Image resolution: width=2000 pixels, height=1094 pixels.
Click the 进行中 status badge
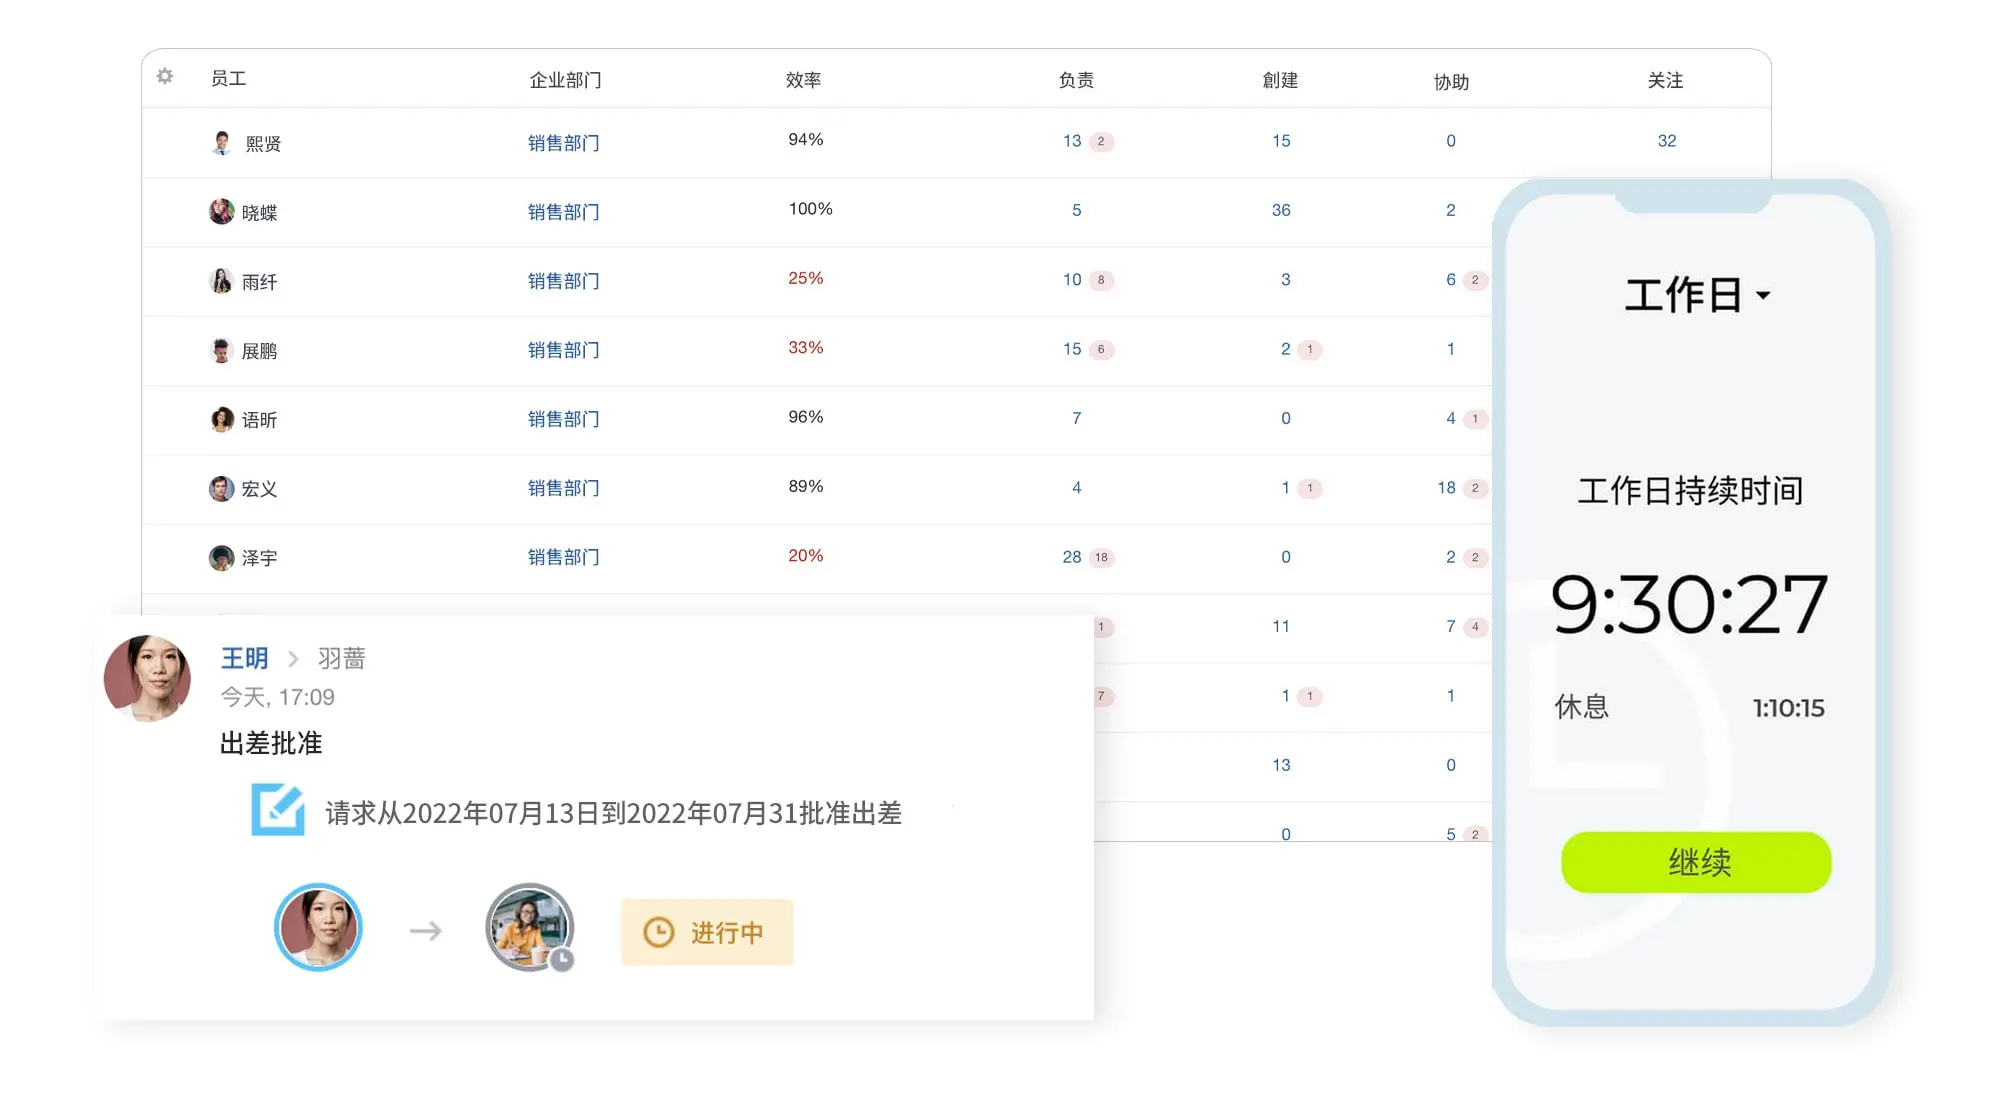point(707,932)
